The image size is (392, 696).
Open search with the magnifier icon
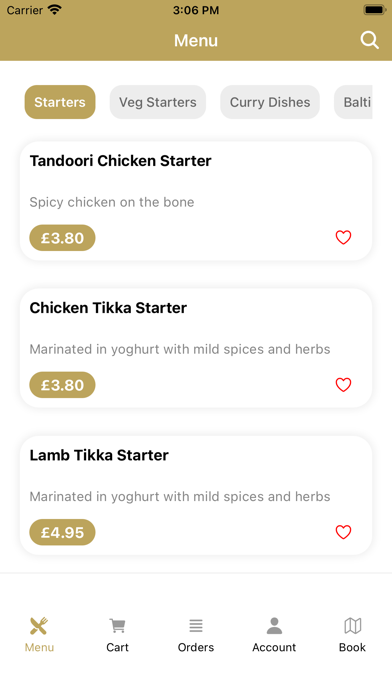(369, 40)
